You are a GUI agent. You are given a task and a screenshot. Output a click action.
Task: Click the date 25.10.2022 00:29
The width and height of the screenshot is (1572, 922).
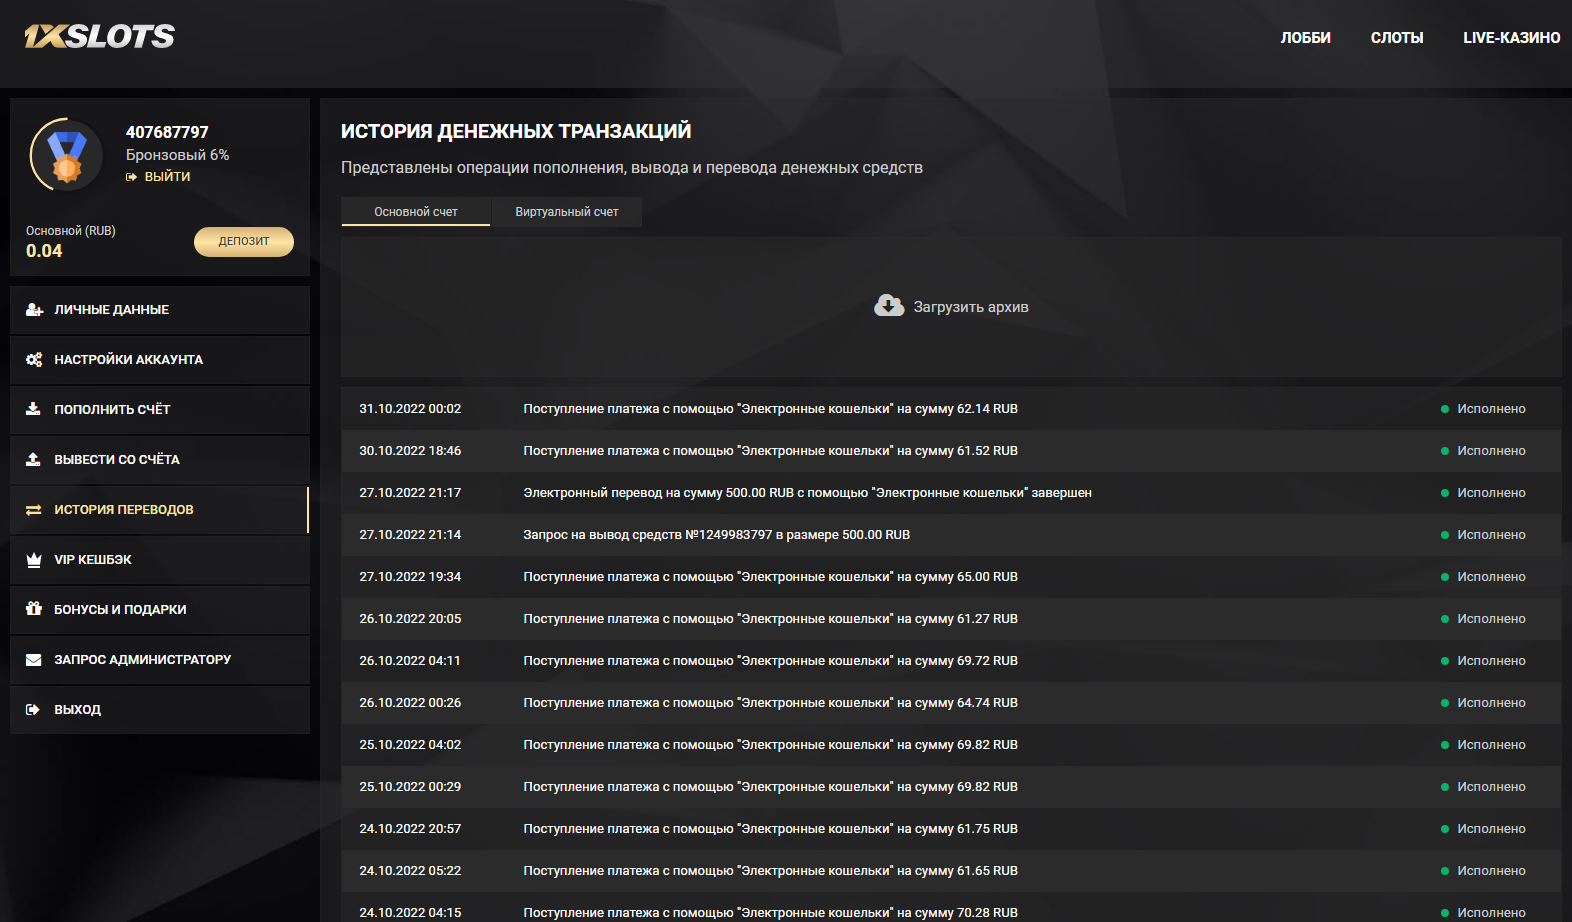pos(410,787)
